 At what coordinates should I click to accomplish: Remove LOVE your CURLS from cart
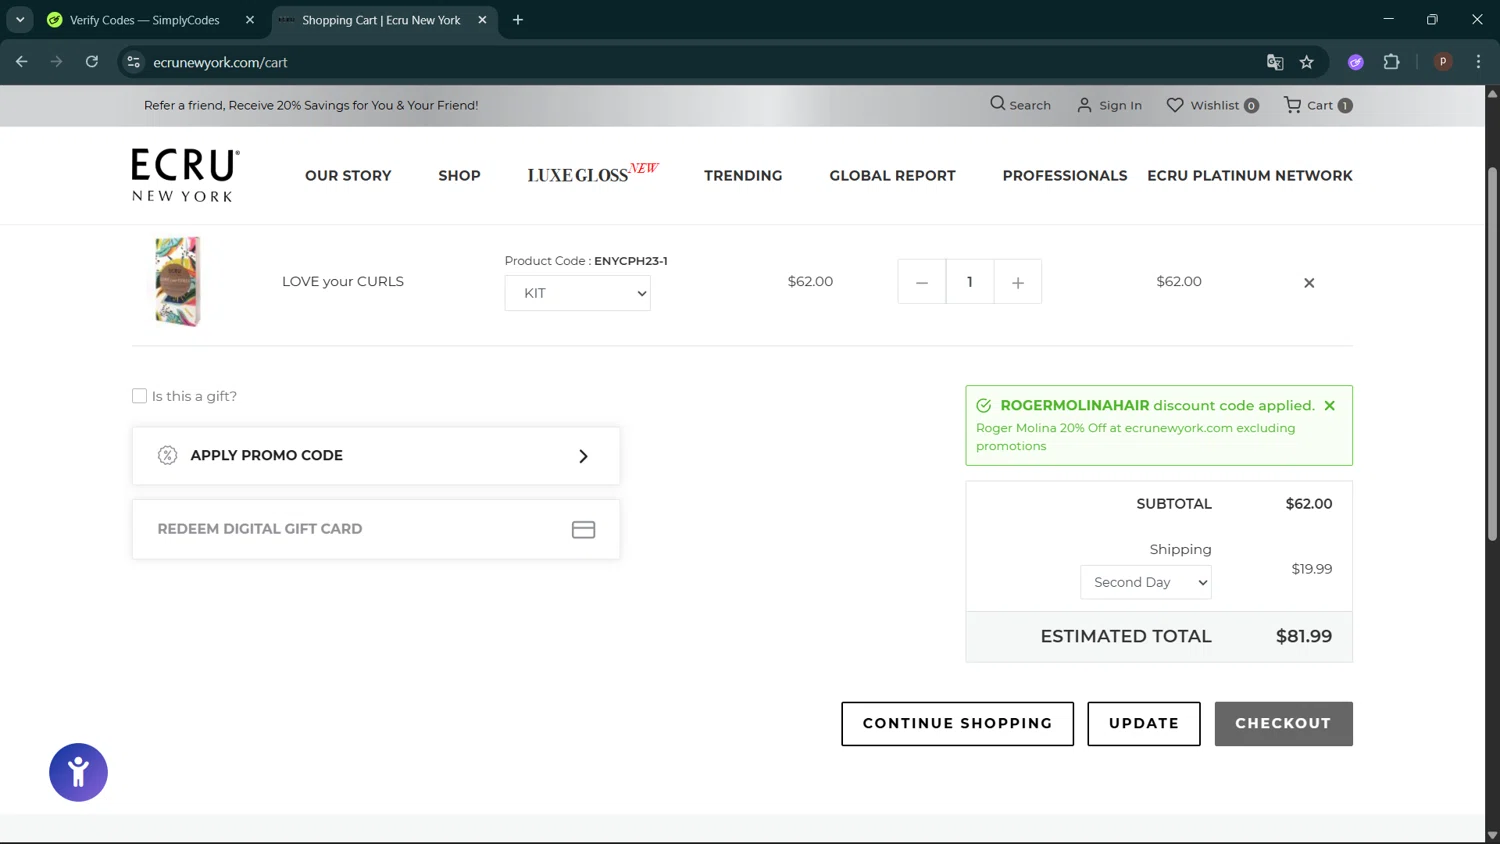pyautogui.click(x=1309, y=283)
